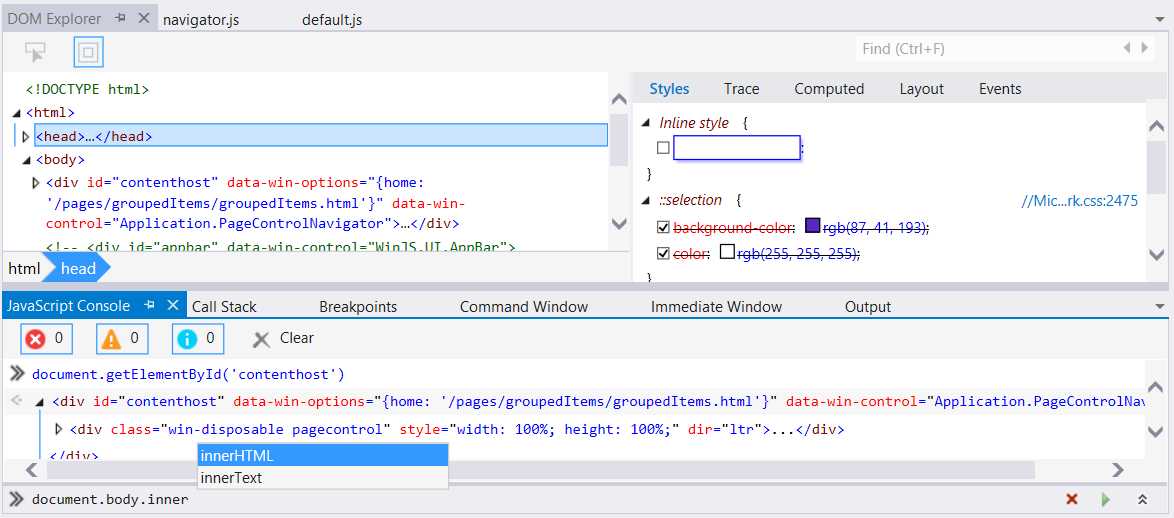Toggle the orange warning messages filter
This screenshot has width=1174, height=518.
(x=122, y=339)
